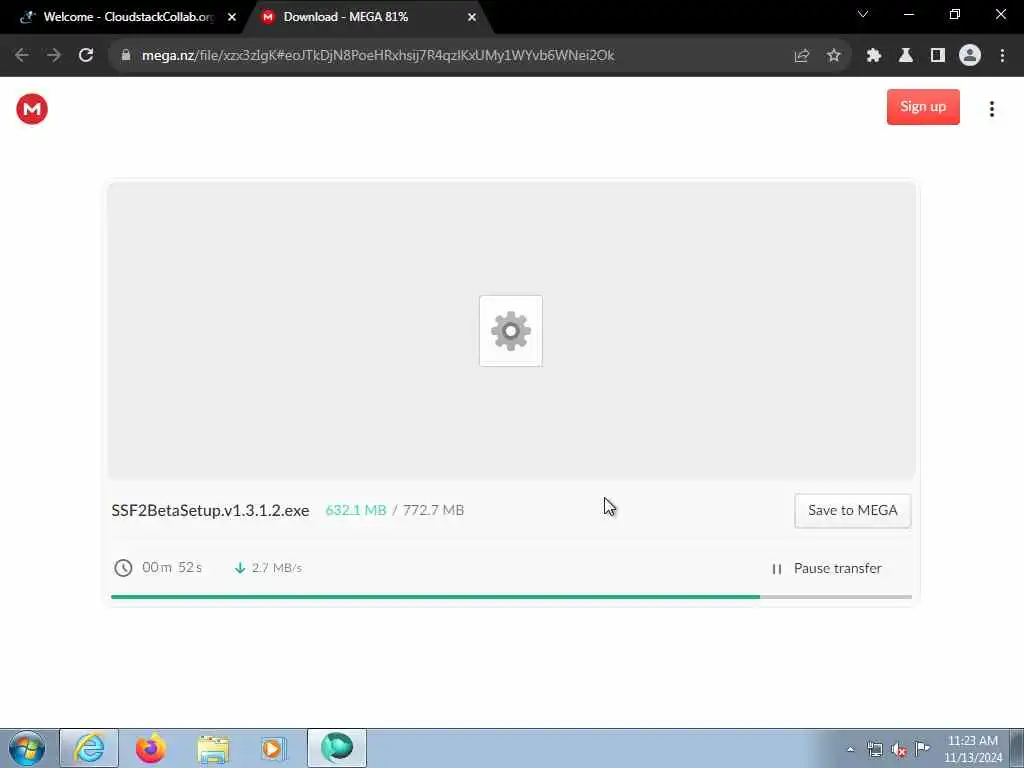
Task: Minimize the browser window
Action: point(908,14)
